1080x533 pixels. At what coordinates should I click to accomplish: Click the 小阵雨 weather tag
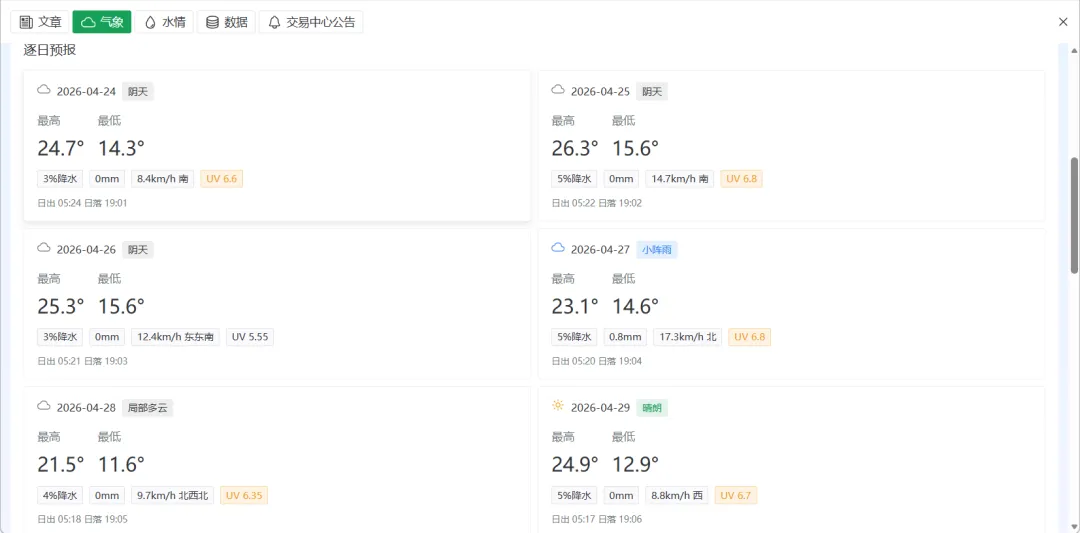coord(657,250)
